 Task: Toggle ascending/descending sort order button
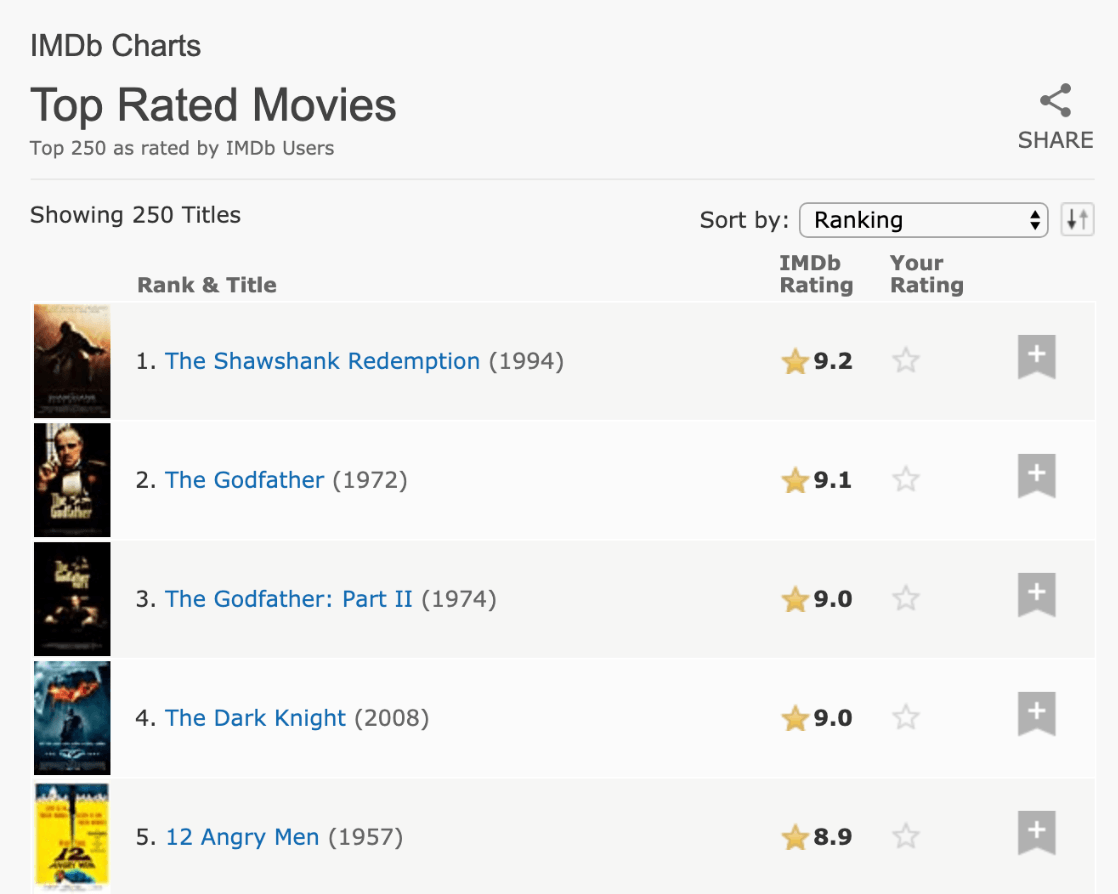point(1077,220)
